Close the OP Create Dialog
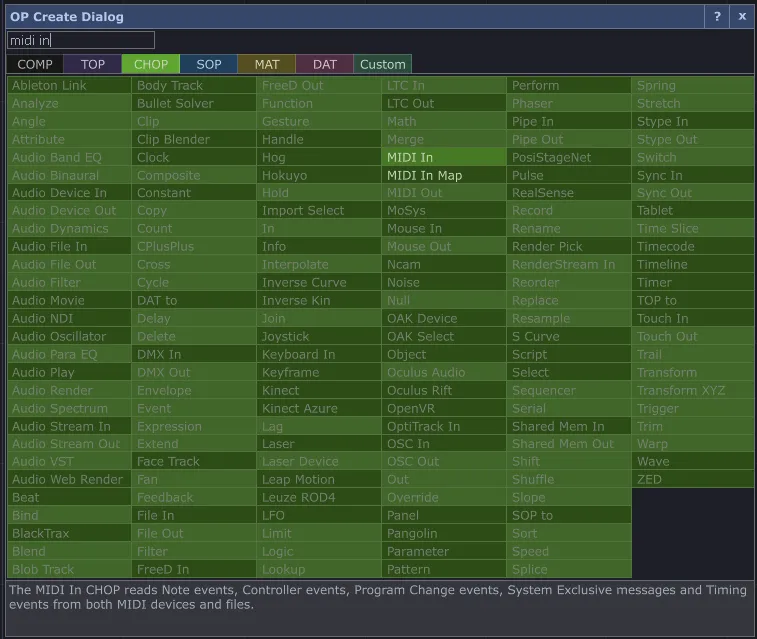 click(742, 17)
